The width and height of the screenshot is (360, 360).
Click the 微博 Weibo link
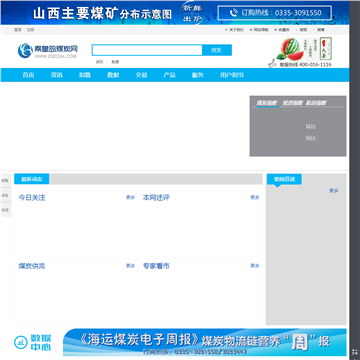coord(320,30)
